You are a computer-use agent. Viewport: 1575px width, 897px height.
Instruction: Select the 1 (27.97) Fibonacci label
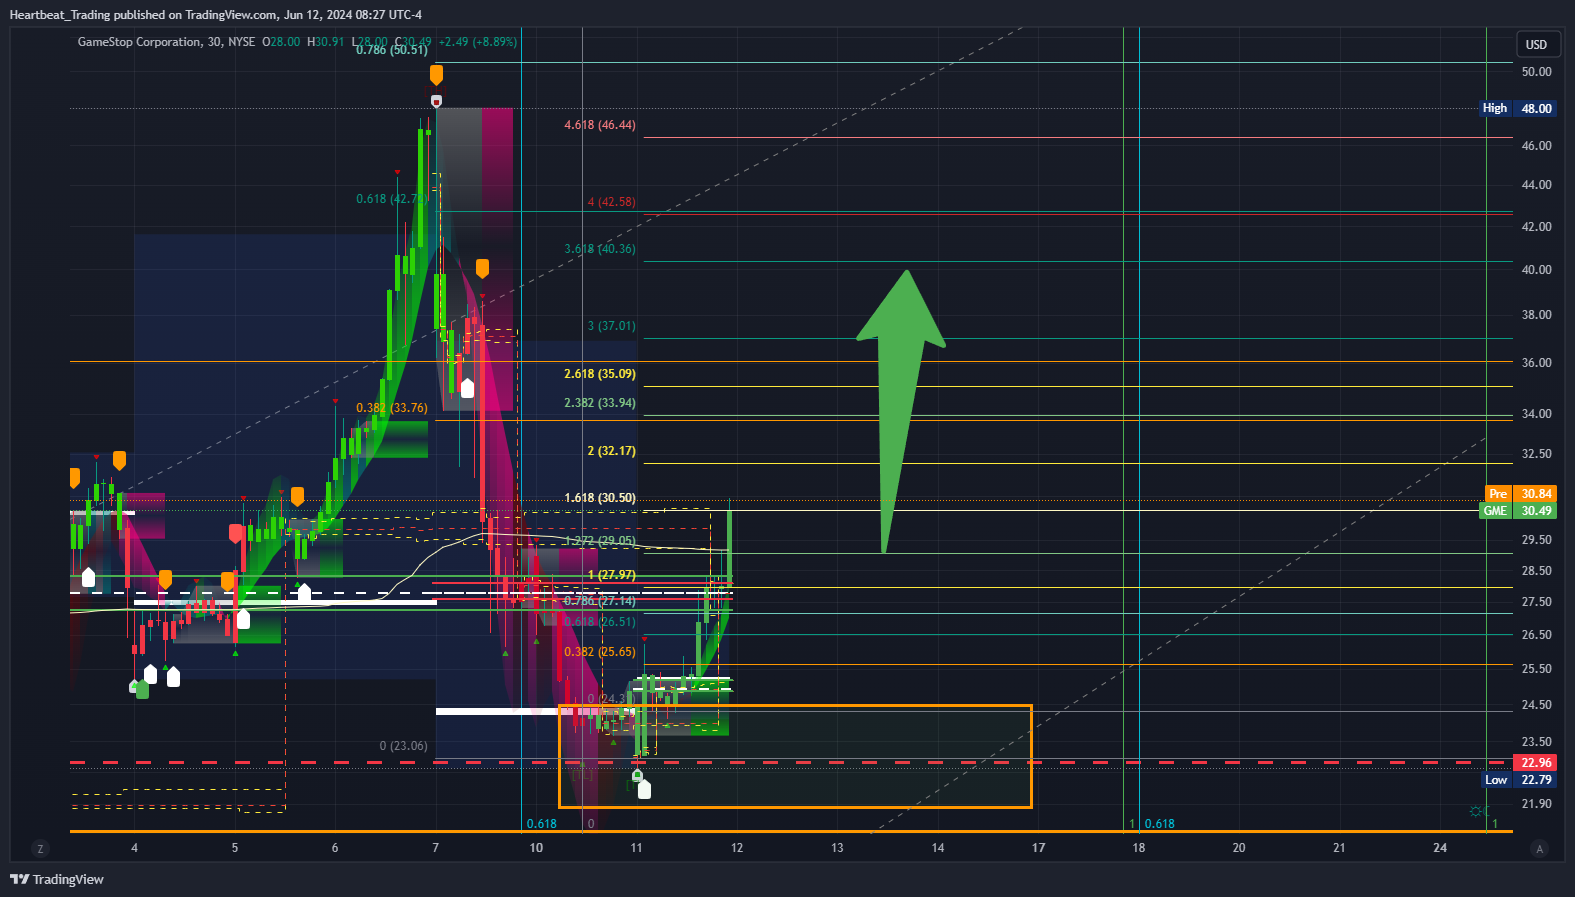611,575
